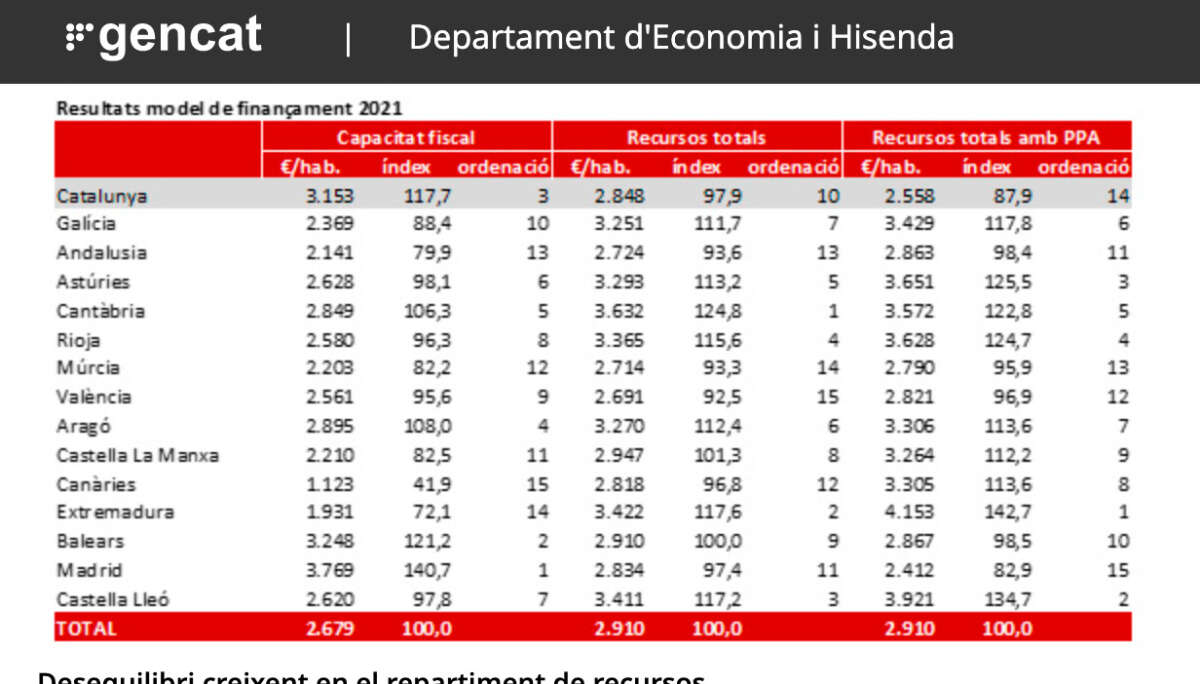The image size is (1200, 684).
Task: Click the Extremadura row label
Action: pyautogui.click(x=115, y=512)
